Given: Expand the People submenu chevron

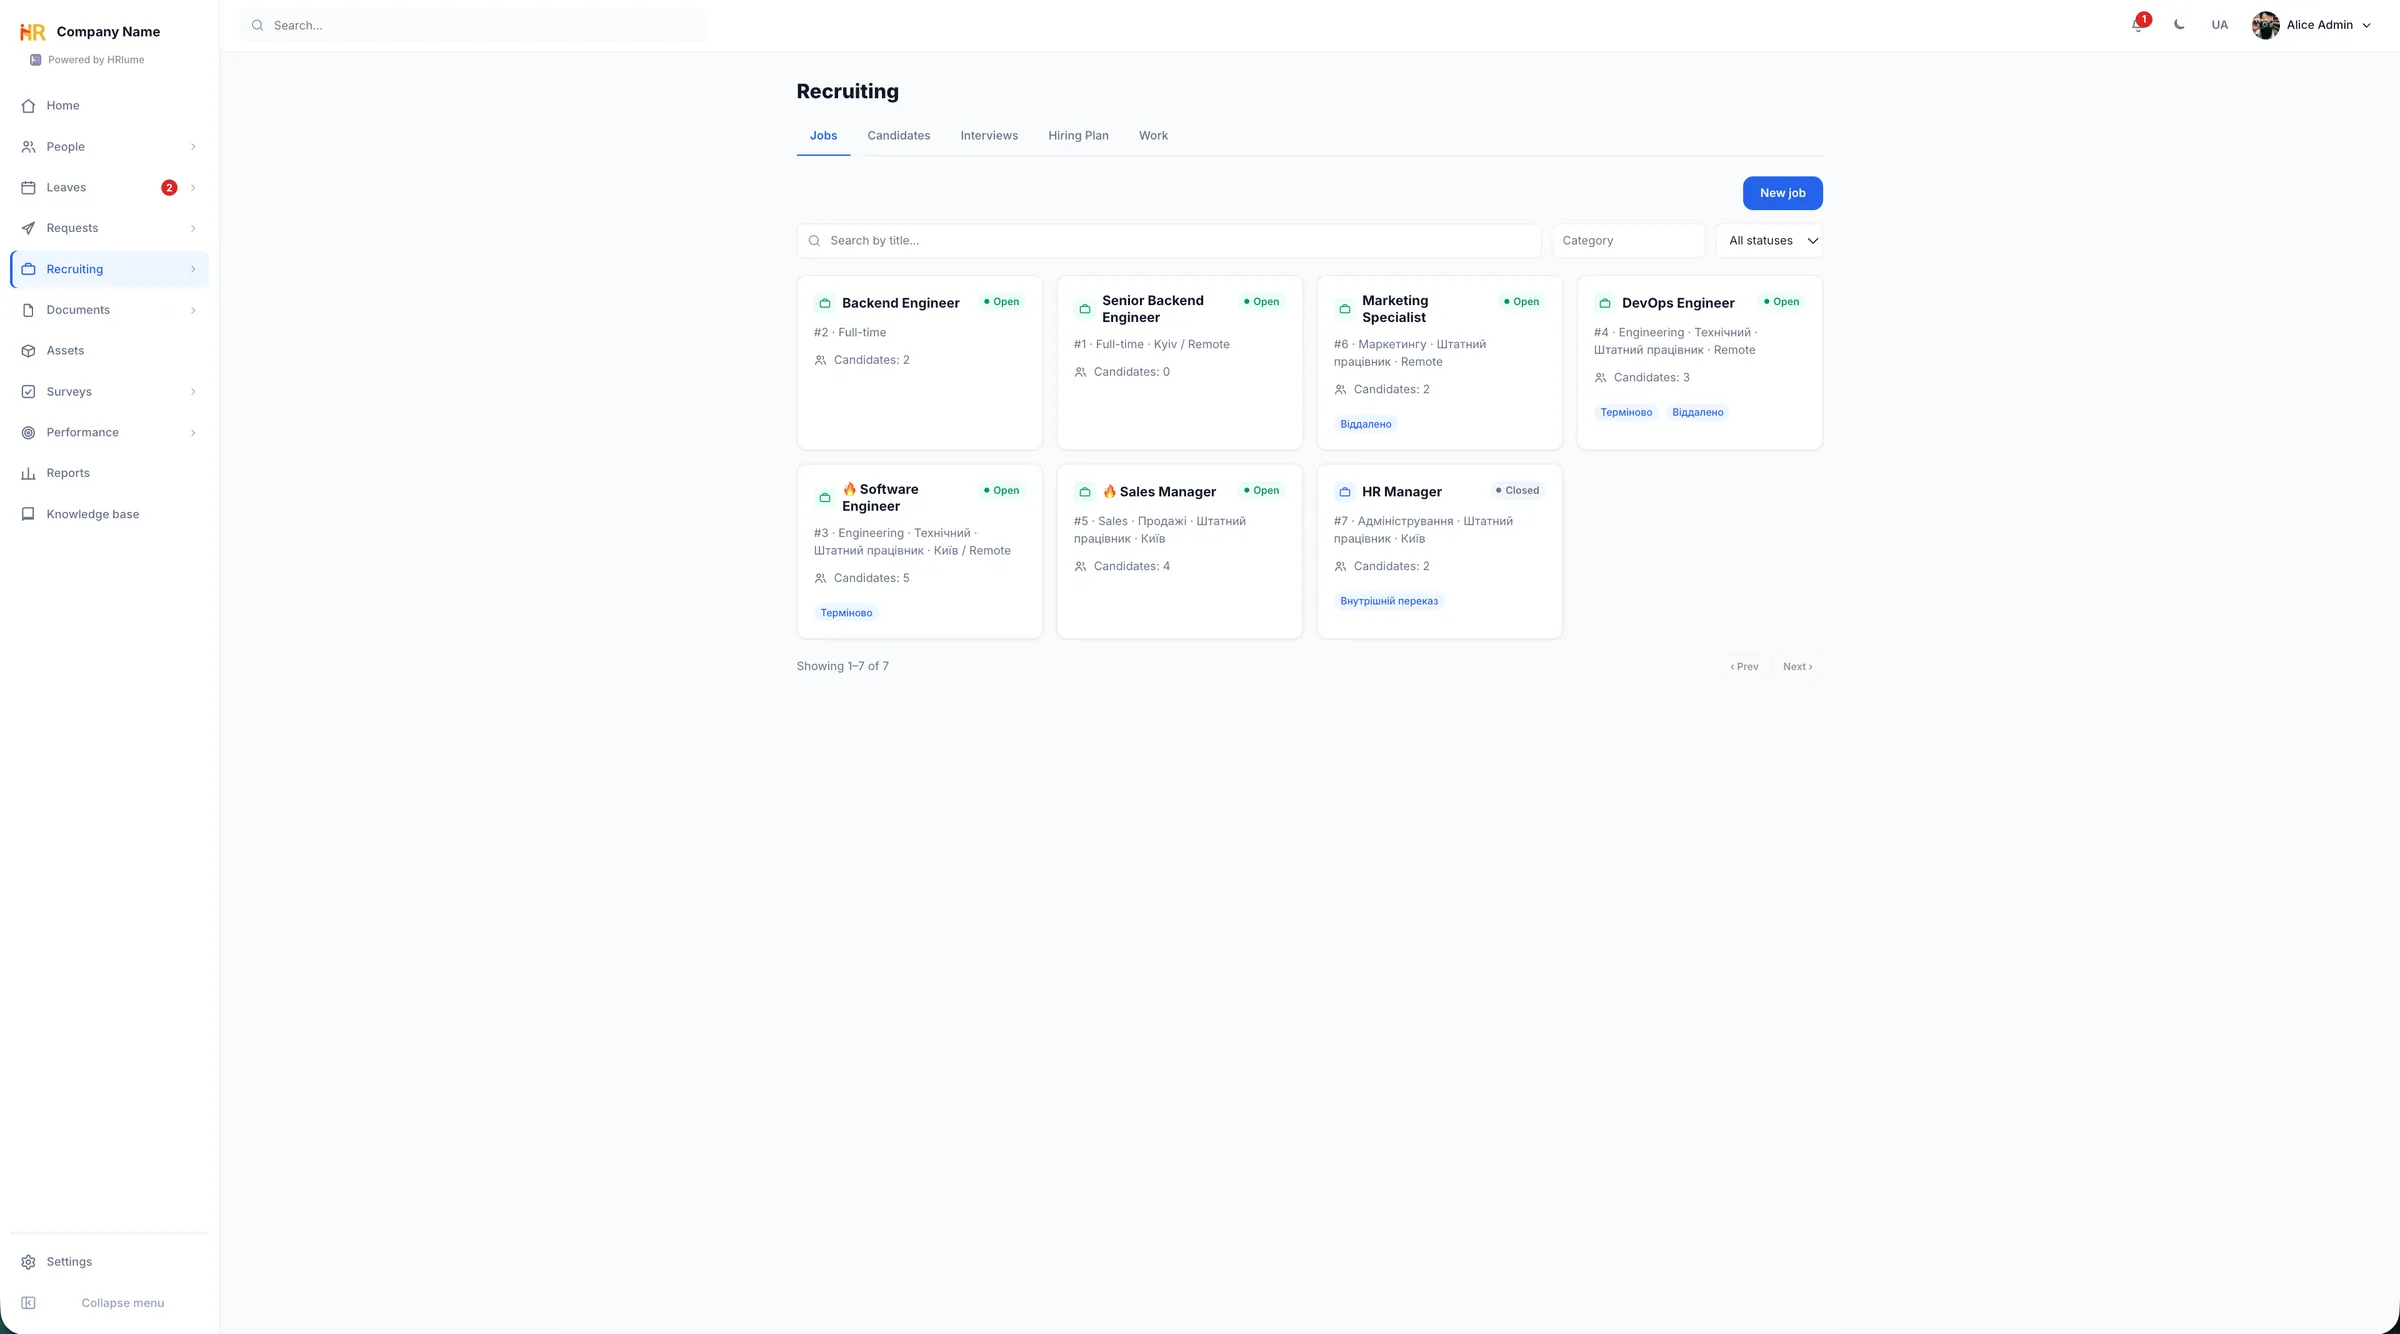Looking at the screenshot, I should (193, 147).
